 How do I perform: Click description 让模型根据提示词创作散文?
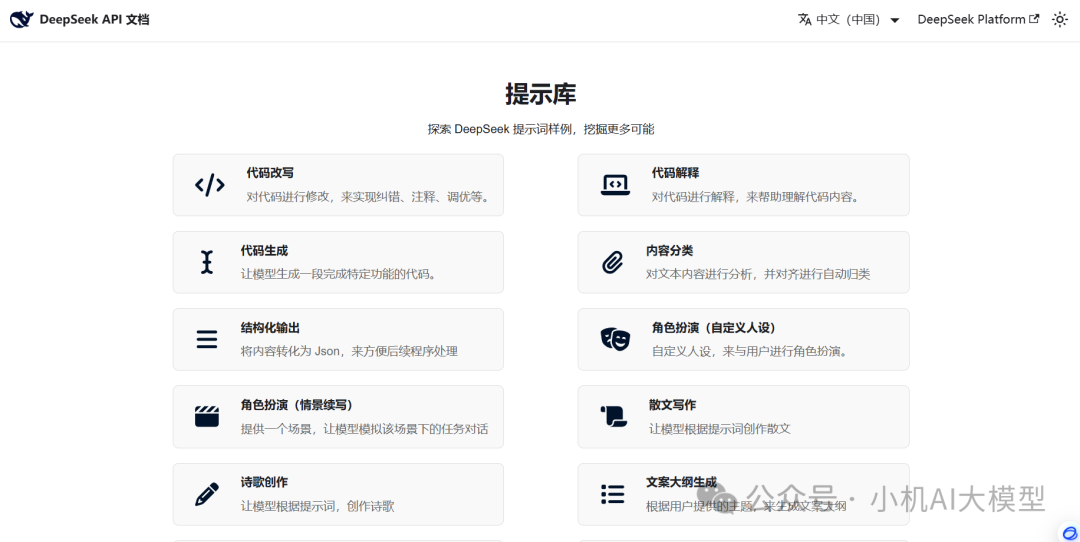(x=720, y=428)
